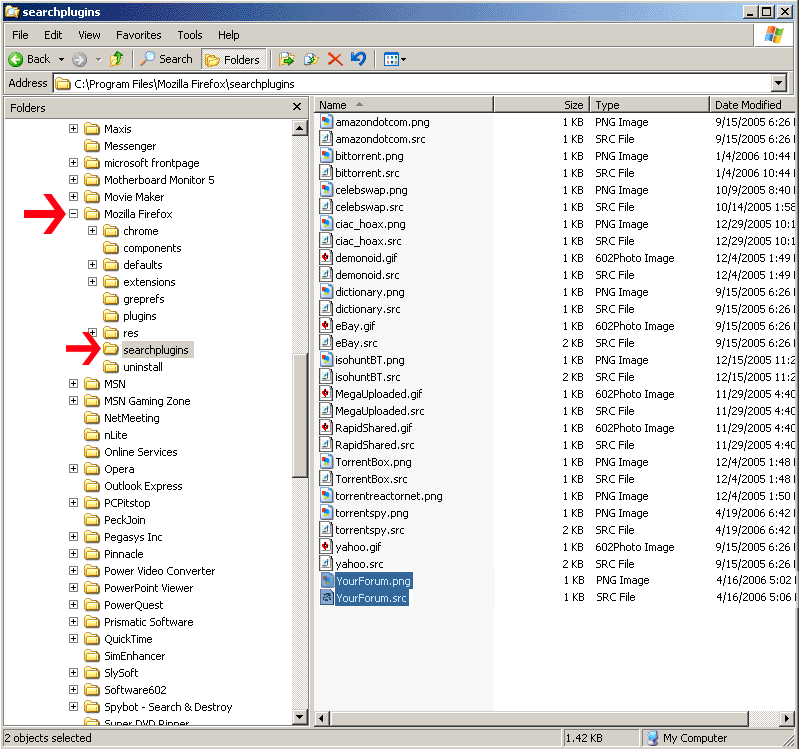Open the Back history dropdown arrow
799x749 pixels.
point(61,60)
